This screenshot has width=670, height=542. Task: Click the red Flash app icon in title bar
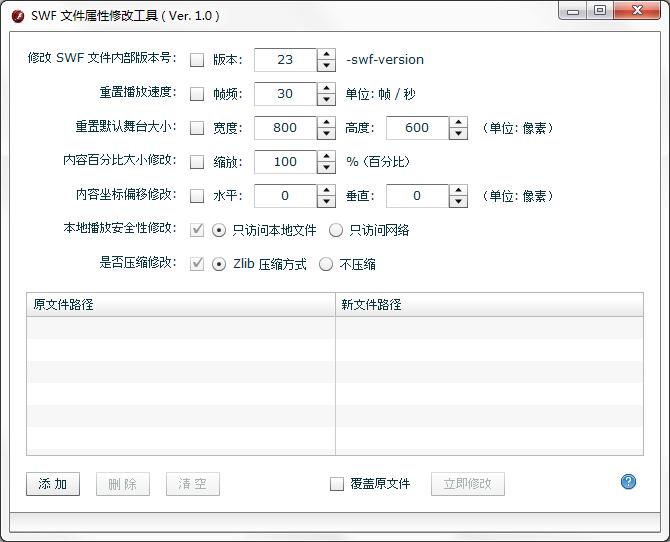click(x=18, y=16)
